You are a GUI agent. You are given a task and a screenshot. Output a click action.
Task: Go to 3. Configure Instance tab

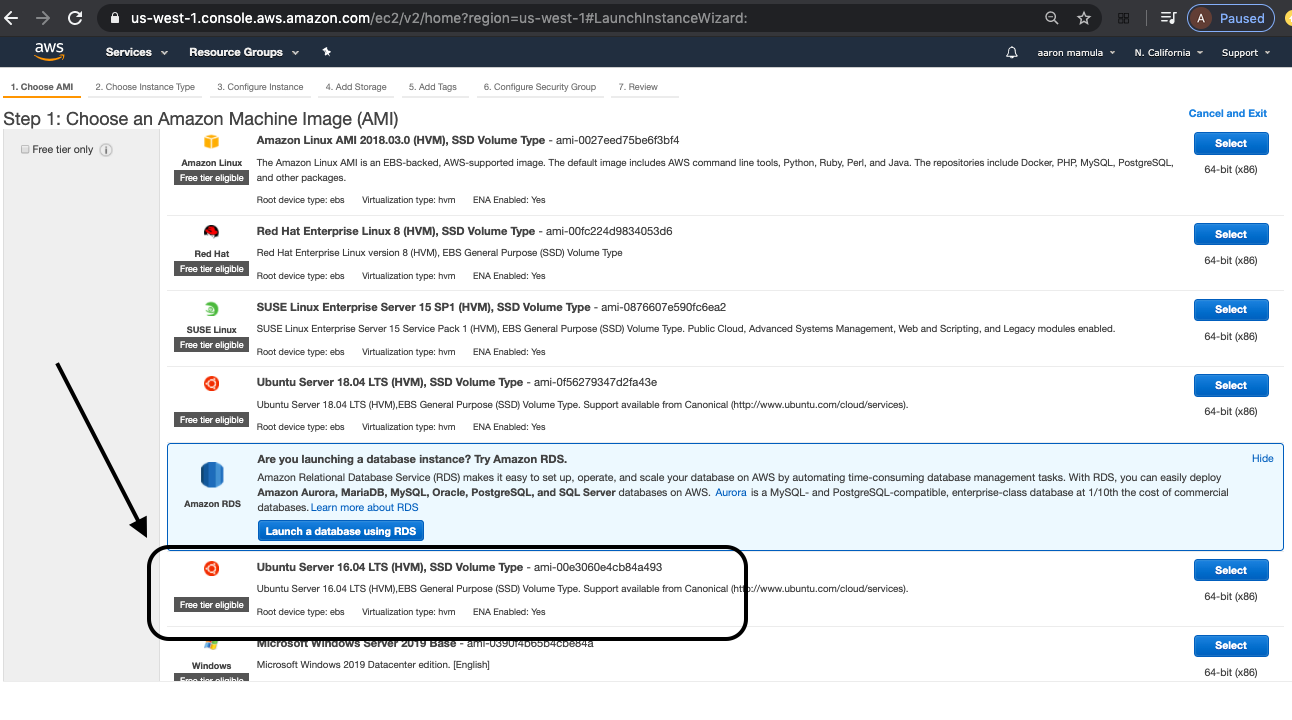coord(260,87)
